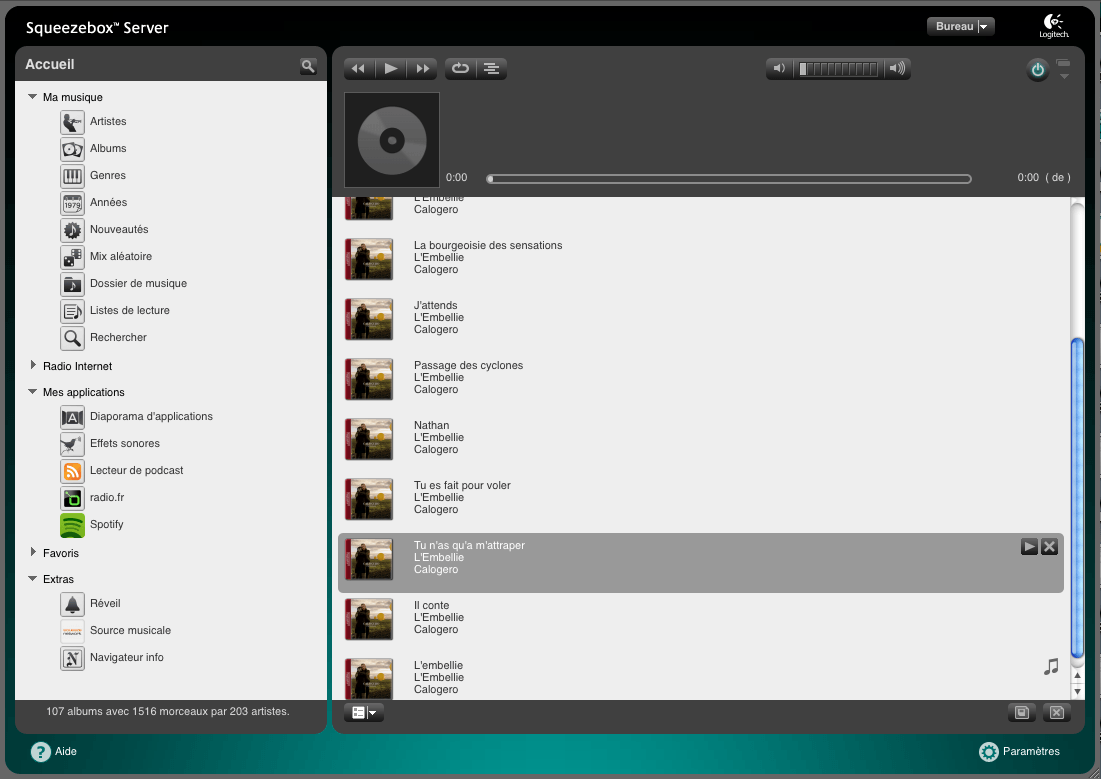The image size is (1101, 779).
Task: Click the Squeezebox Server title
Action: (x=97, y=28)
